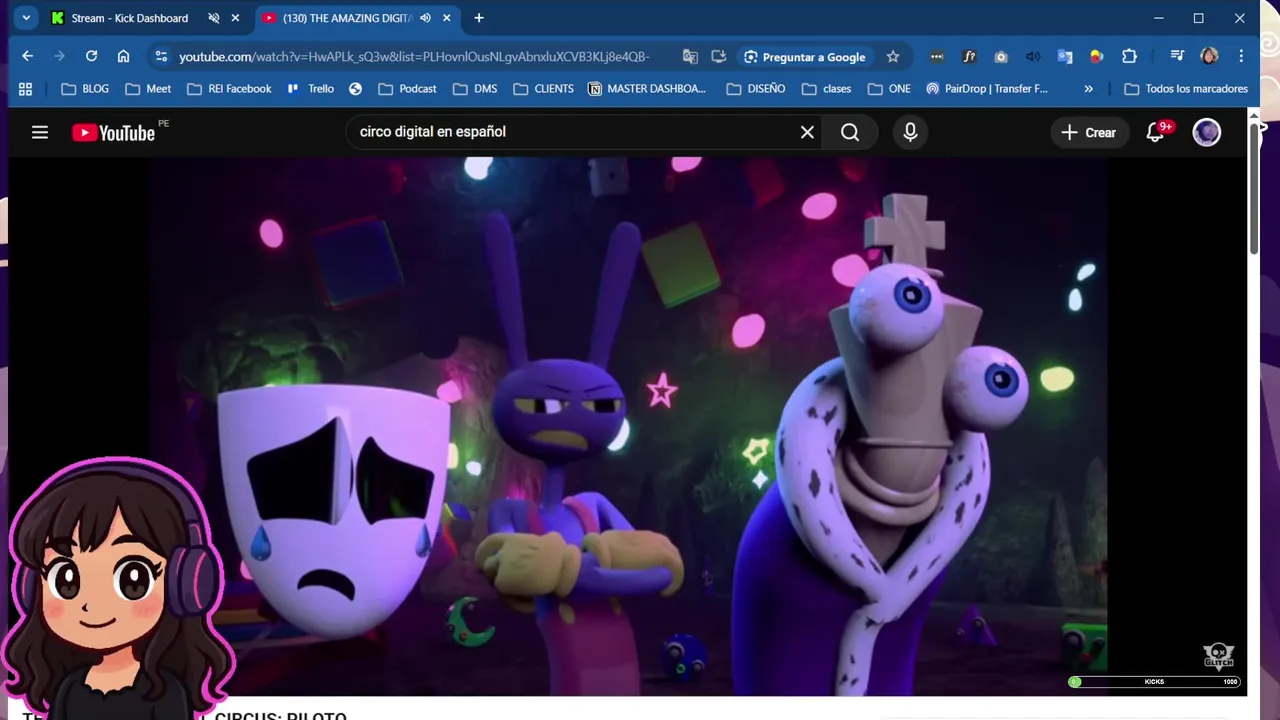This screenshot has height=720, width=1280.
Task: Click the page vertical scrollbar
Action: 1255,190
